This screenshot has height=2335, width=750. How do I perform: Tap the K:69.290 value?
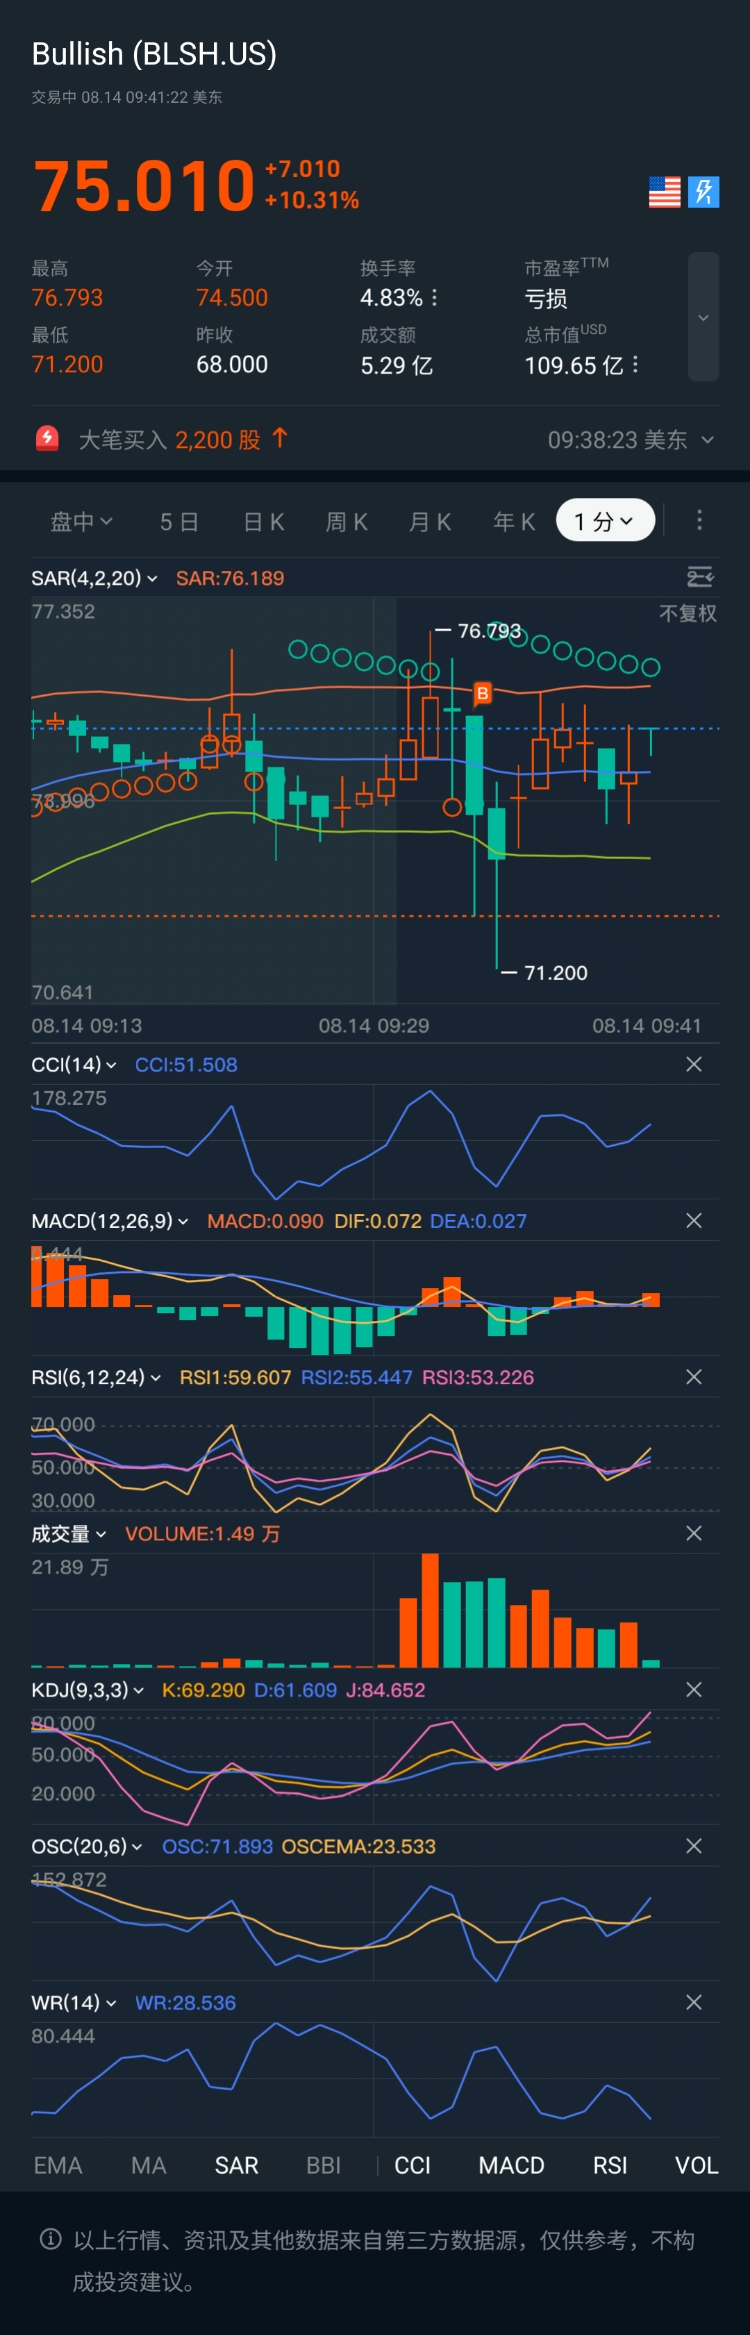(203, 1690)
